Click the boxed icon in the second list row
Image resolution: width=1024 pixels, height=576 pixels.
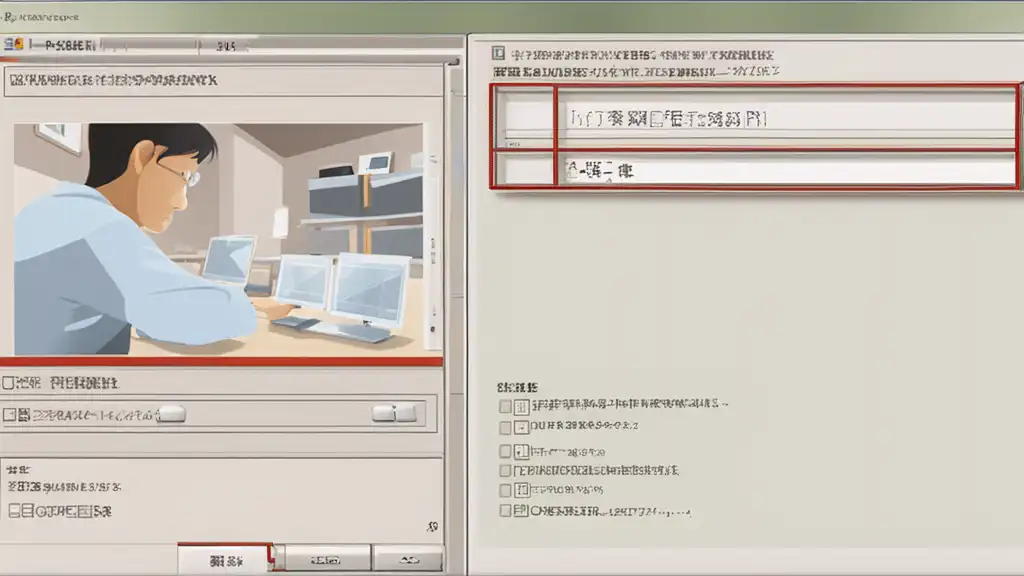coord(521,428)
